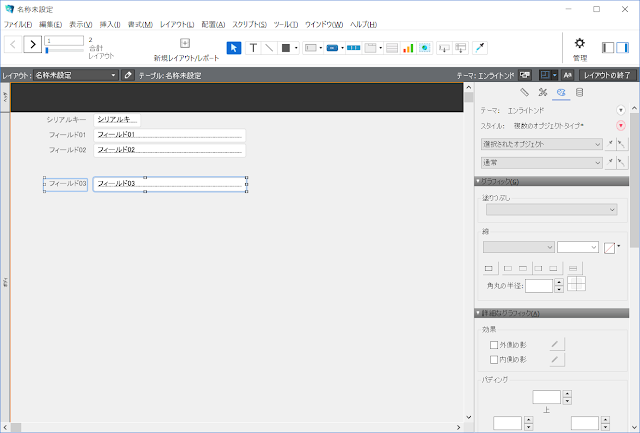
Task: Click the Part tool icon
Action: [x=461, y=48]
